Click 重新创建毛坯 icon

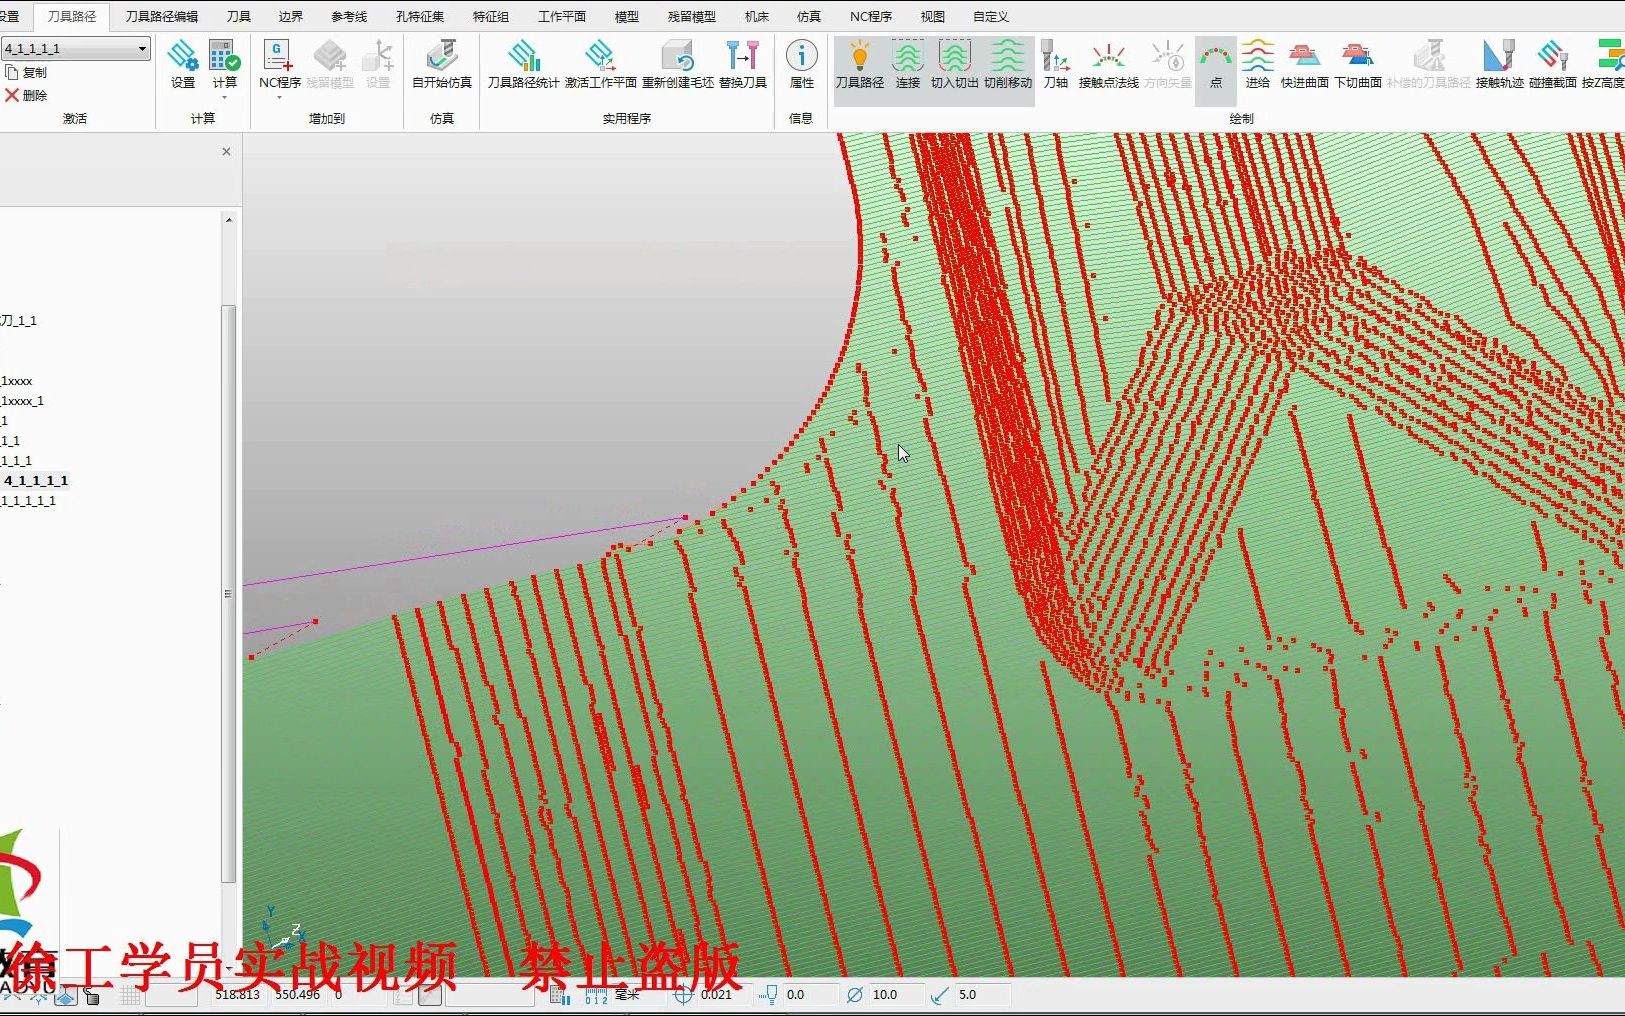click(678, 63)
